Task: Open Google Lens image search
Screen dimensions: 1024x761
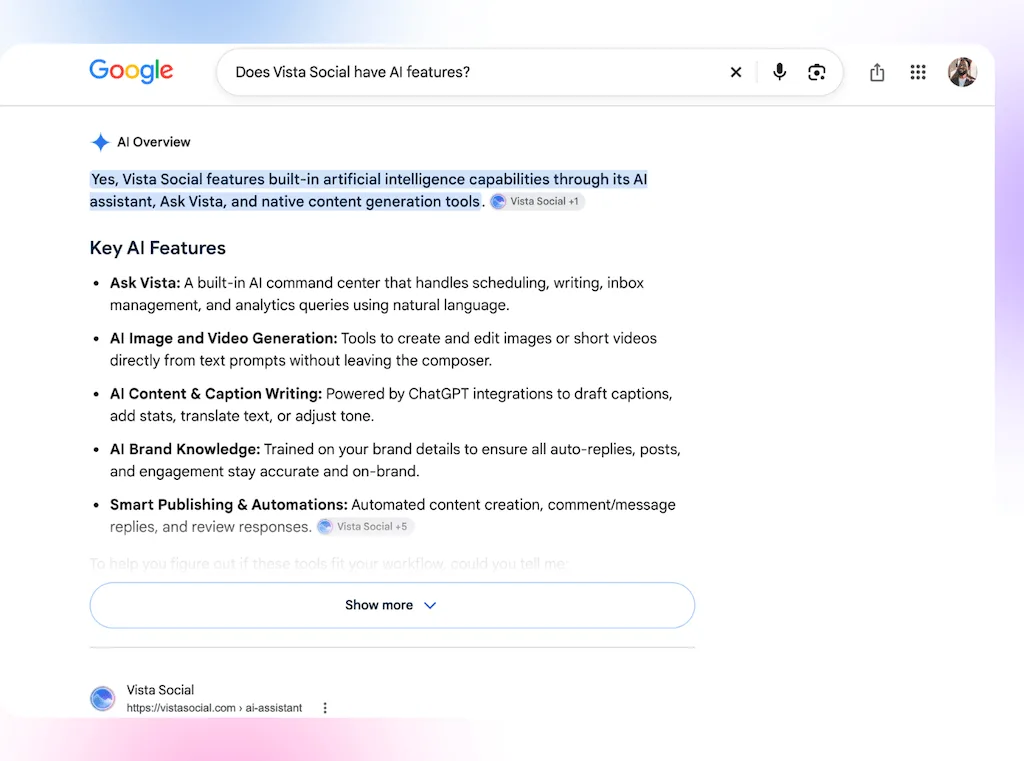Action: point(816,72)
